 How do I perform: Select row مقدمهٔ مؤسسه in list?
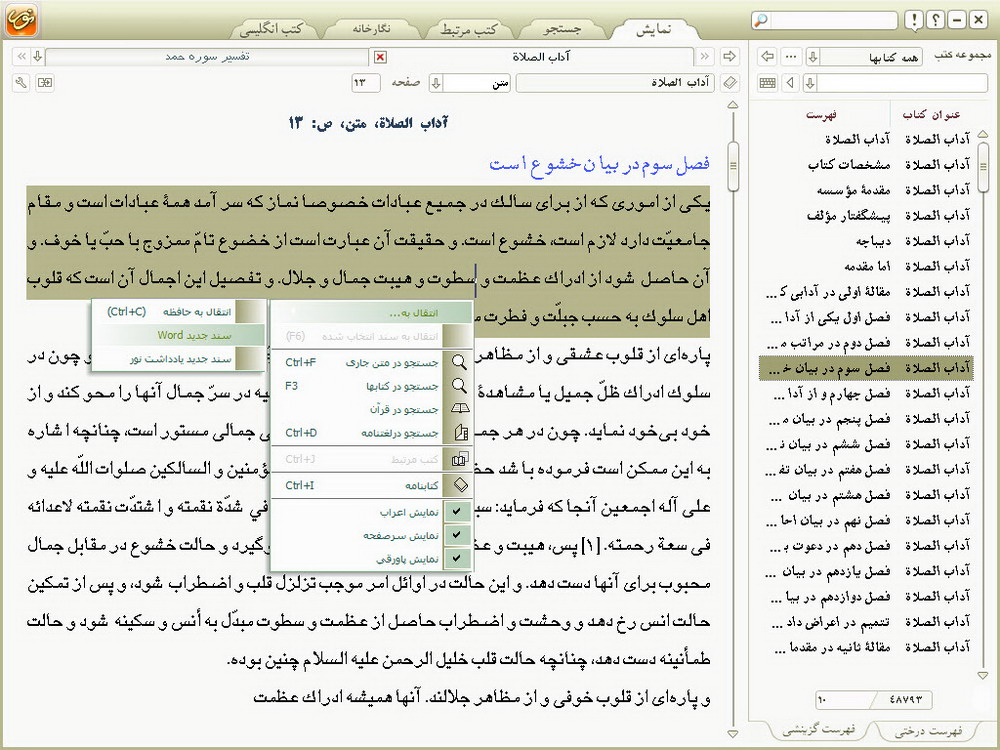click(x=866, y=190)
